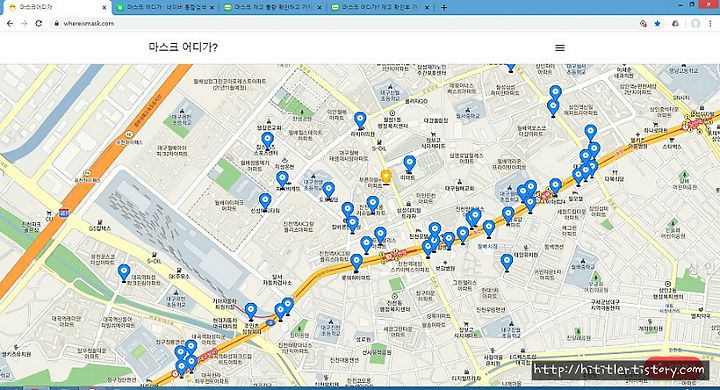Open a new browser tab with plus
The image size is (720, 390).
point(444,7)
